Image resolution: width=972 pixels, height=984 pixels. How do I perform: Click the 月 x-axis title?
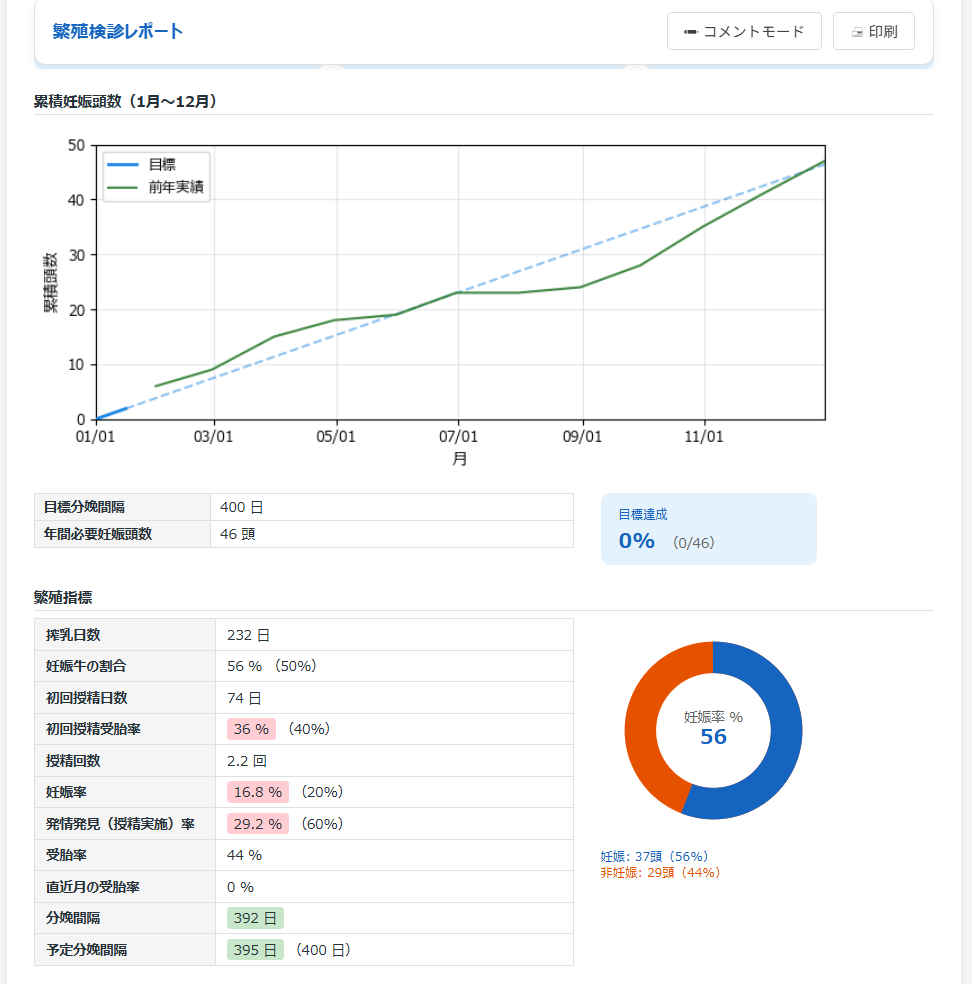point(459,459)
